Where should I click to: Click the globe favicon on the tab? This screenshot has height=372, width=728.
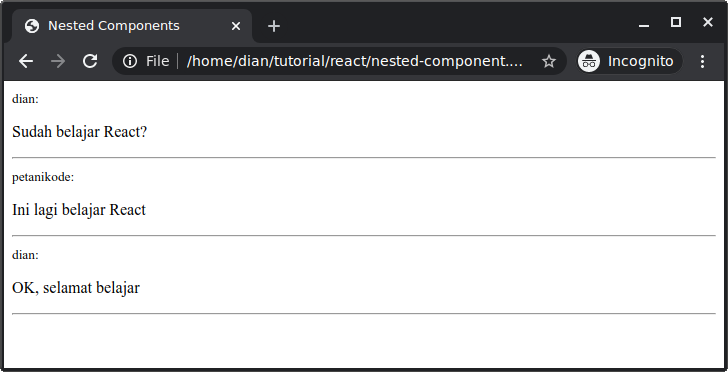pos(32,26)
